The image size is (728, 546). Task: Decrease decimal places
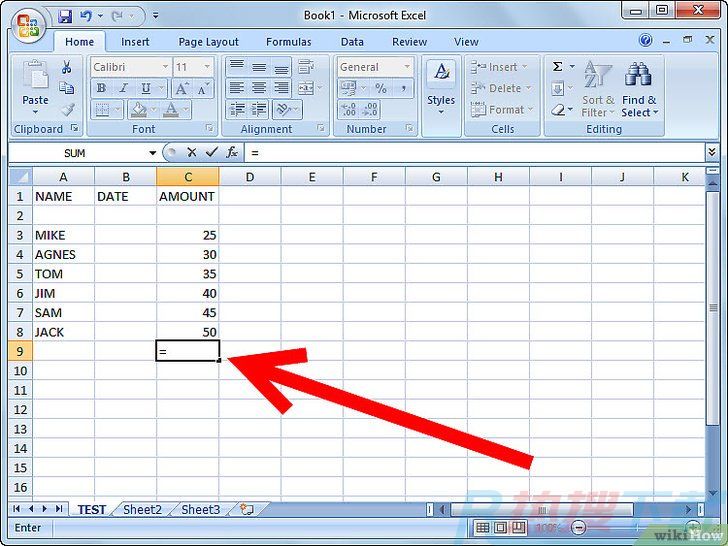click(370, 110)
